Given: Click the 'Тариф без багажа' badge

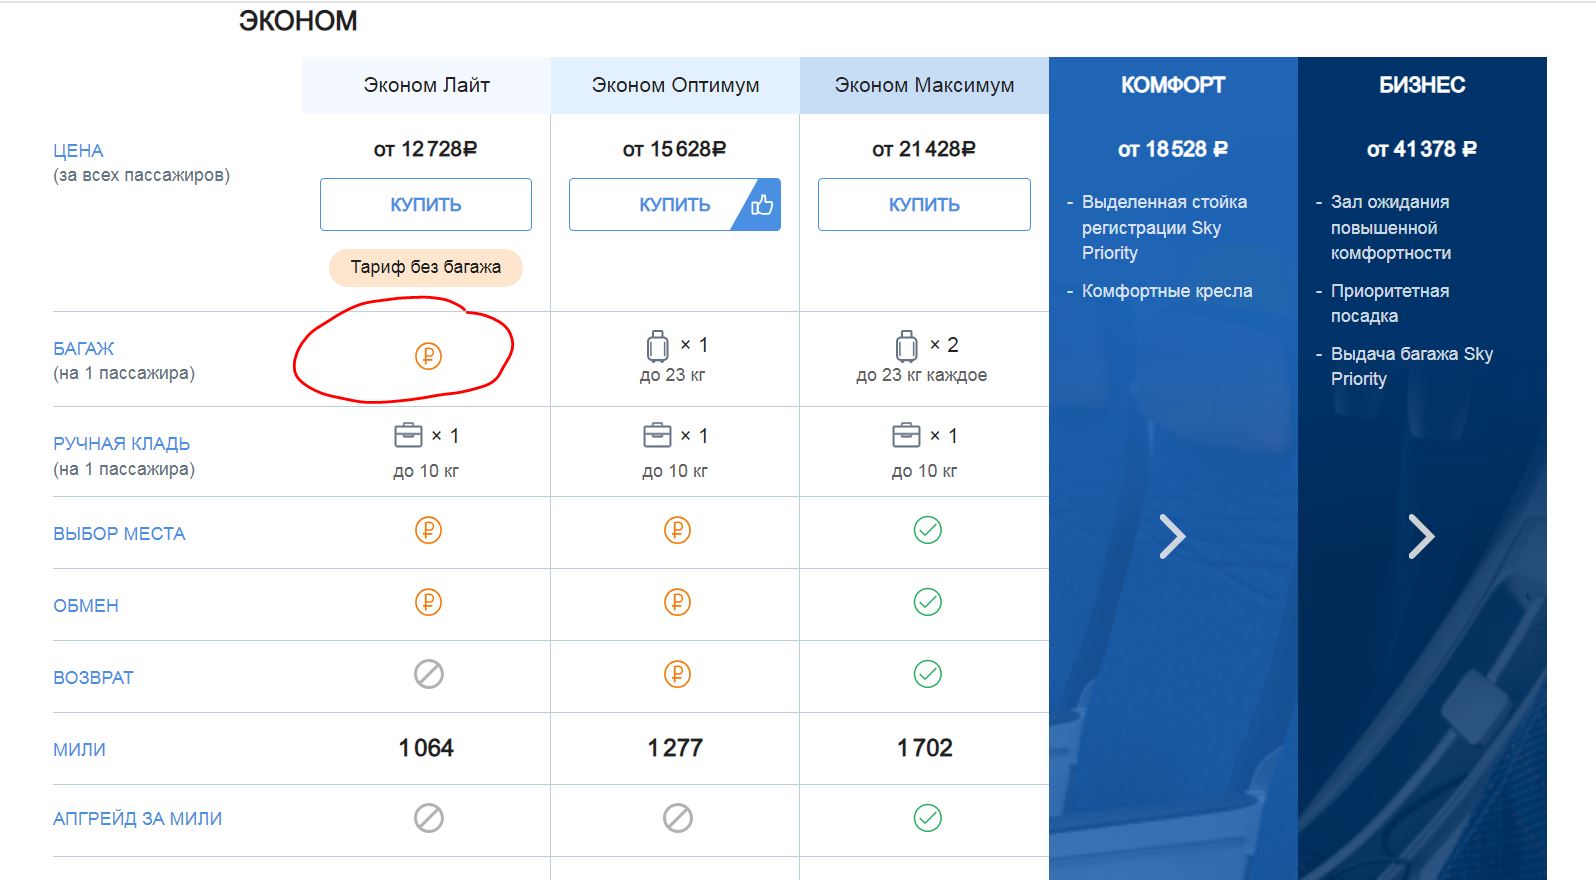Looking at the screenshot, I should (426, 267).
